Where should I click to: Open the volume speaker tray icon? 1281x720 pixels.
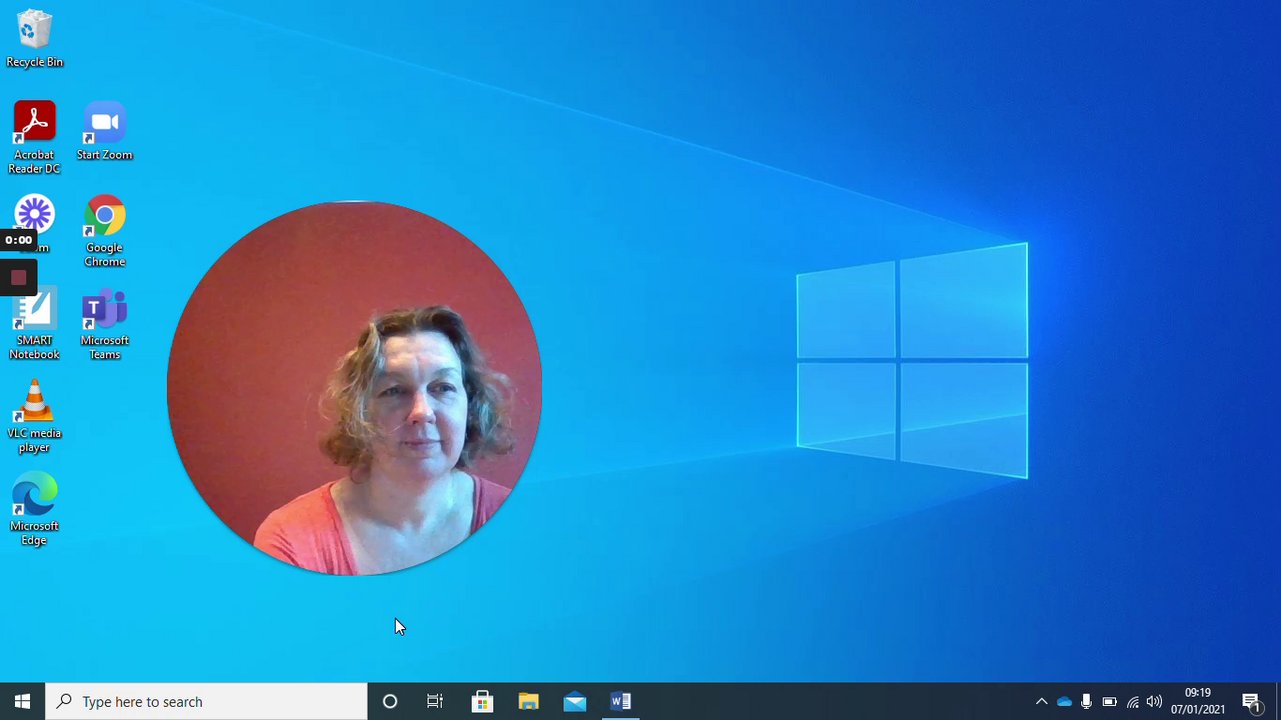coord(1155,701)
